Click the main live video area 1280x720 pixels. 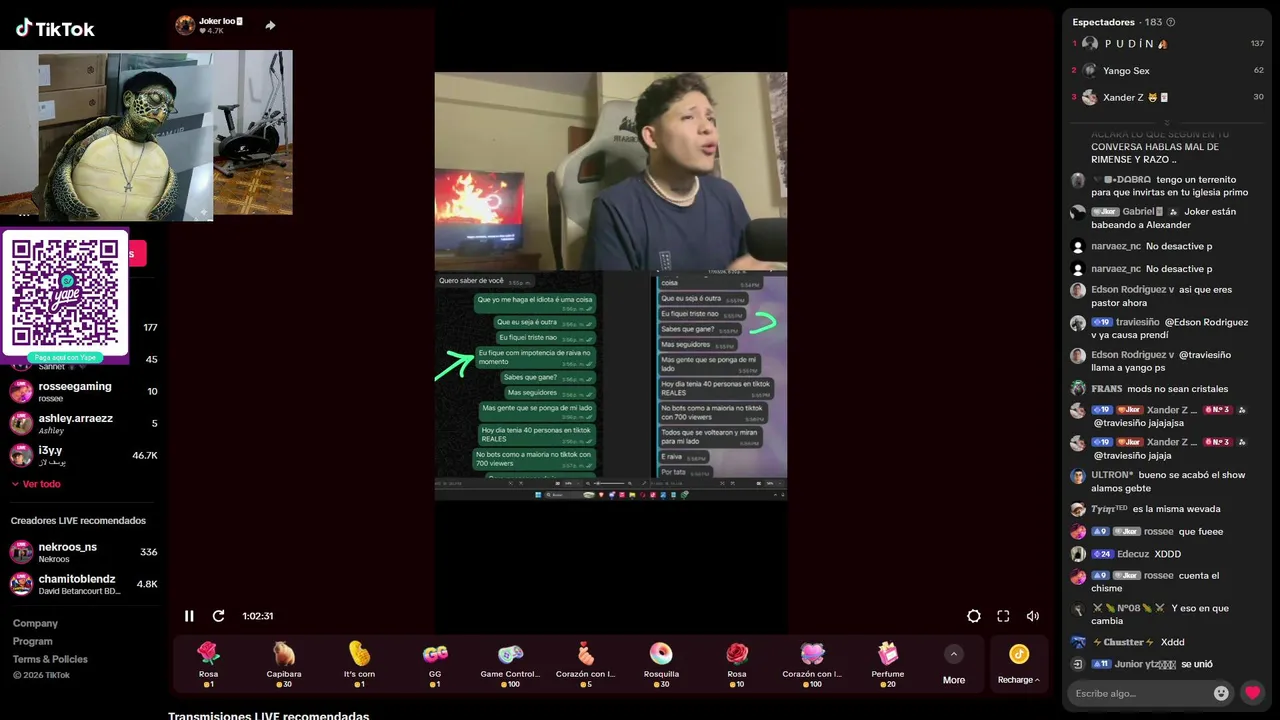coord(610,285)
